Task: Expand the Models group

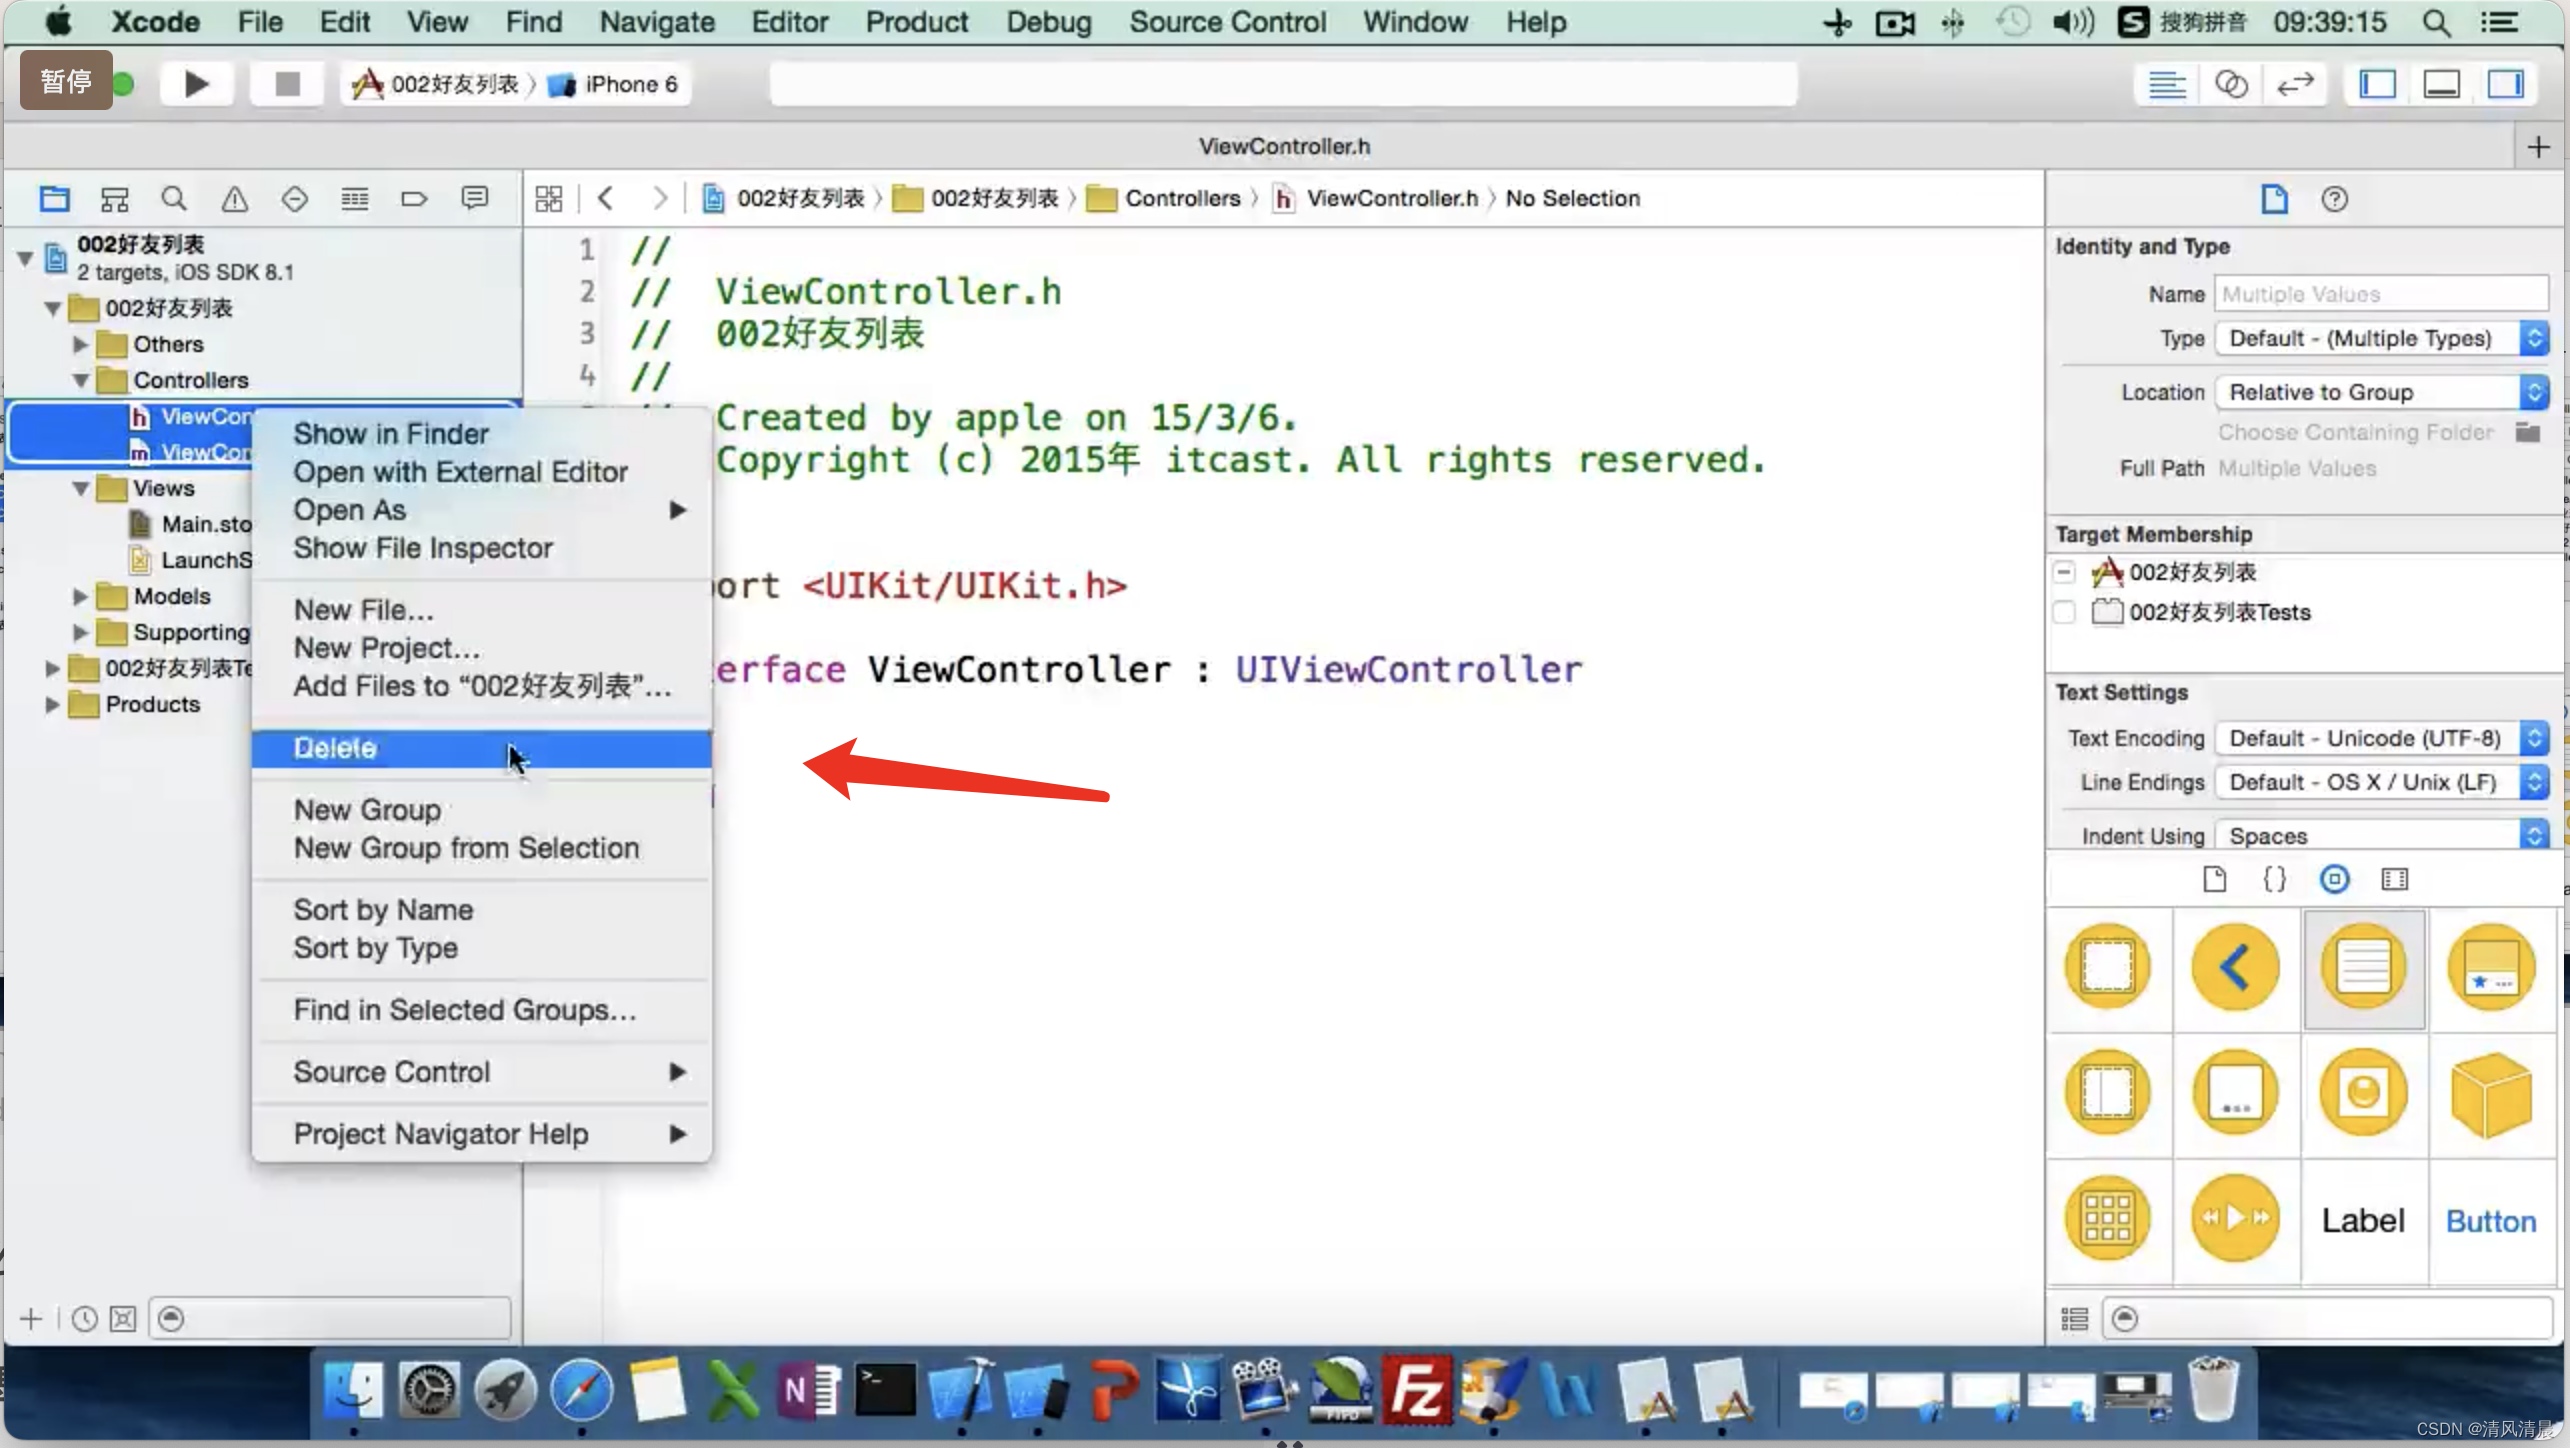Action: (x=80, y=596)
